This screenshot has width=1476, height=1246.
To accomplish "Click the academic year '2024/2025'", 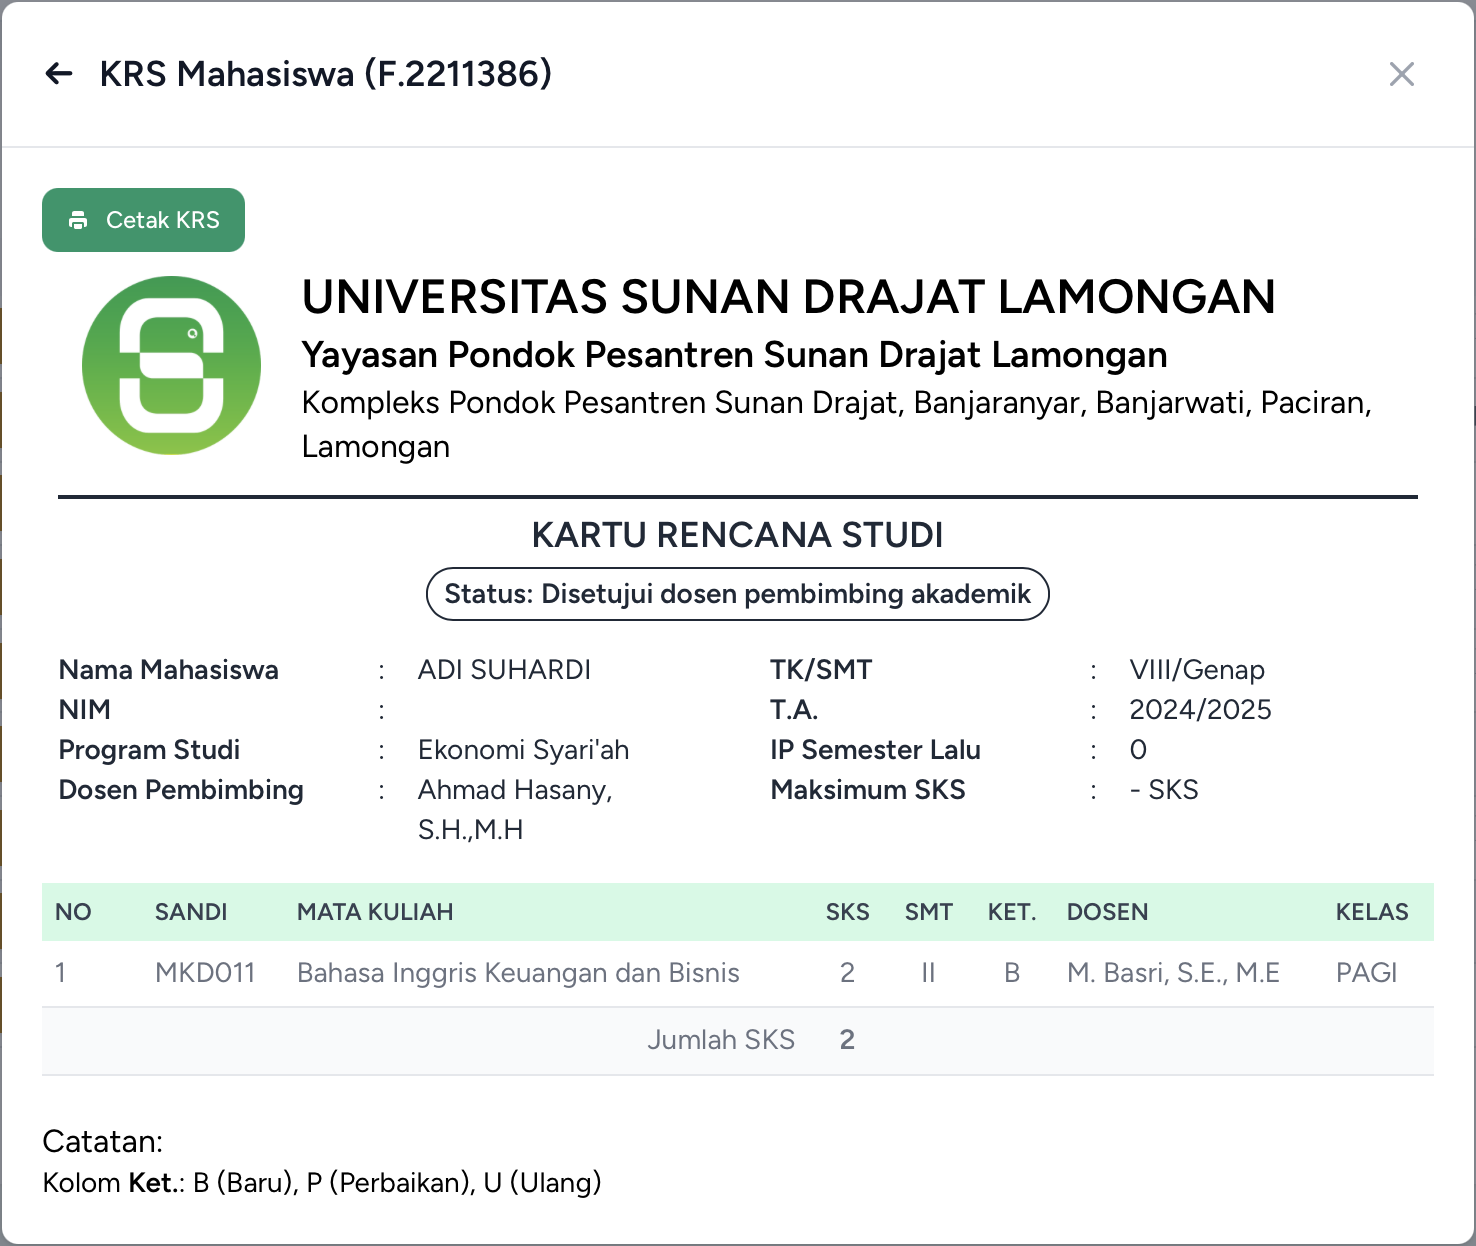I will (x=1201, y=710).
